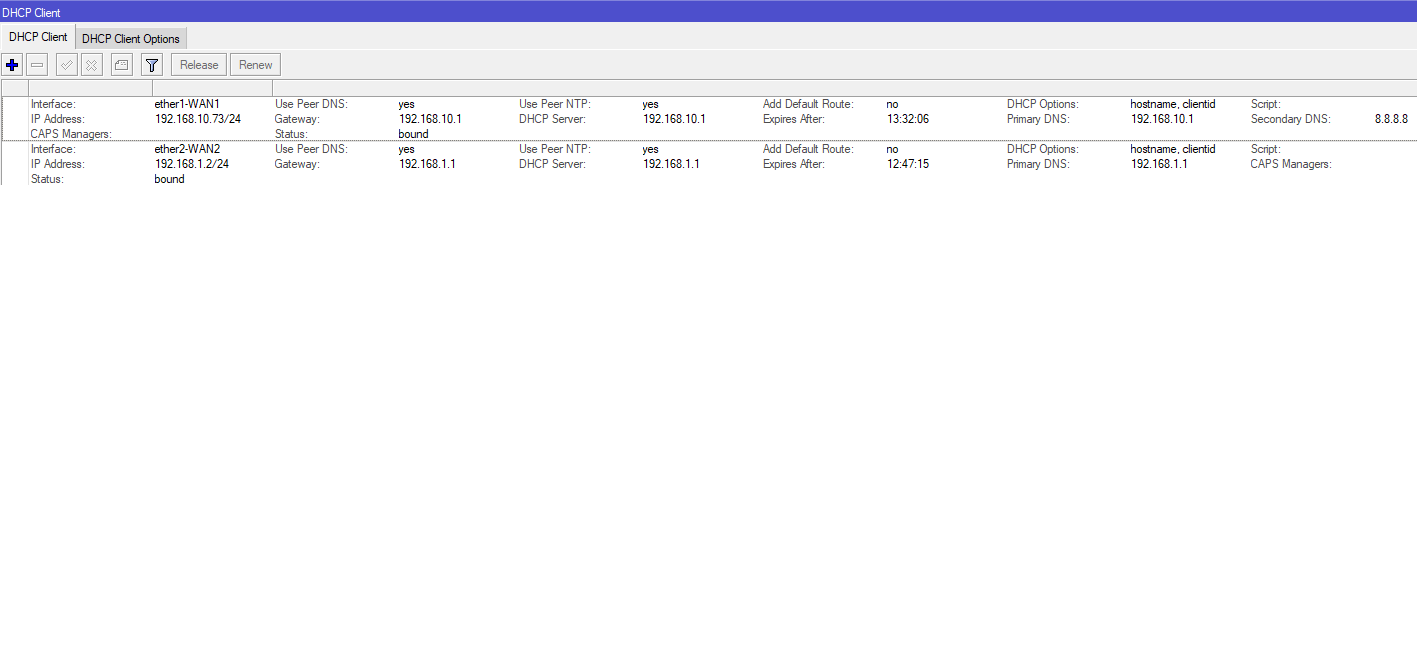Click ether1-WAN1 DHCP Server value 192.168.10.1

674,119
